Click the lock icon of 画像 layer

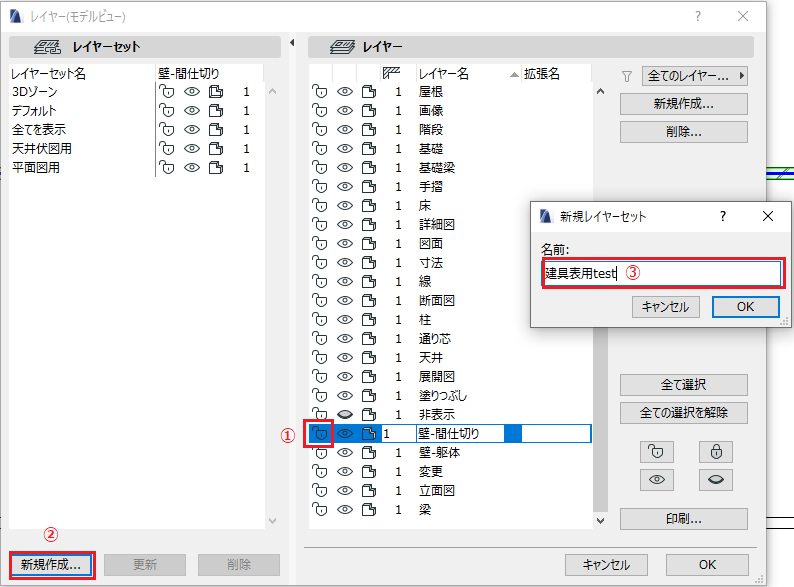pos(320,110)
